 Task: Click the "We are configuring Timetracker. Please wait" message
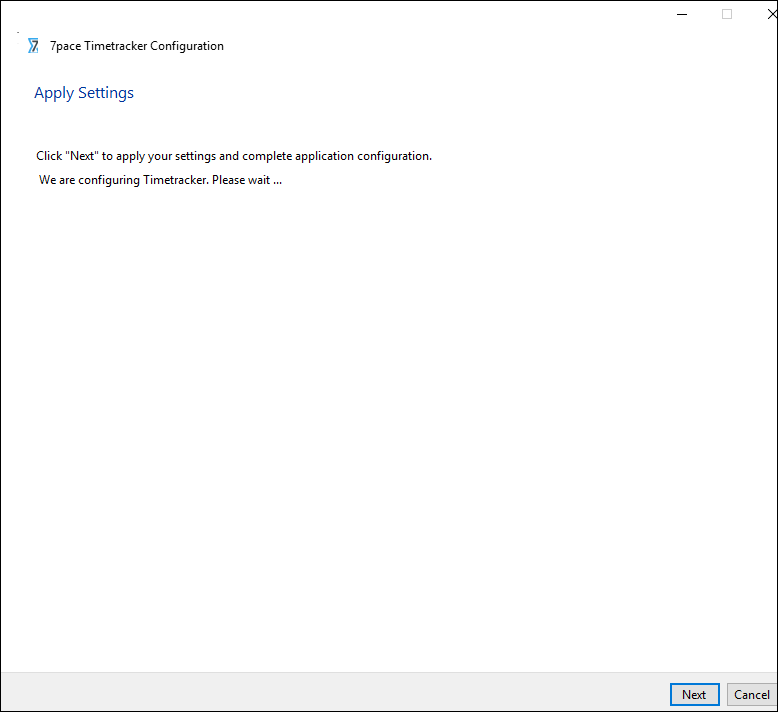pos(160,180)
